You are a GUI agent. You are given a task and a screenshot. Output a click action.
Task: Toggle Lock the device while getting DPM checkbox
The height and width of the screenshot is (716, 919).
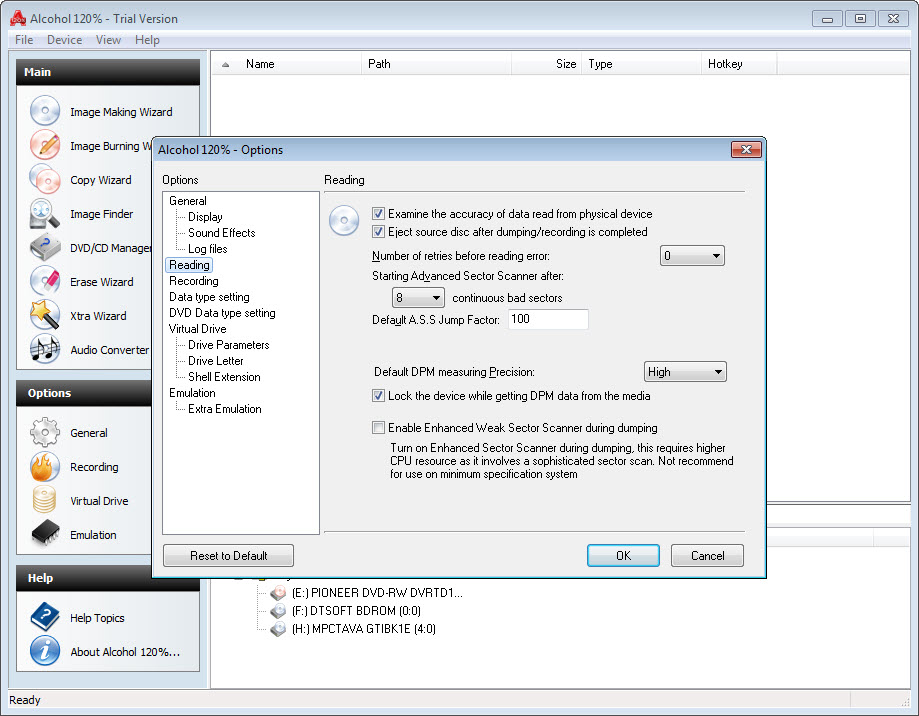point(379,396)
